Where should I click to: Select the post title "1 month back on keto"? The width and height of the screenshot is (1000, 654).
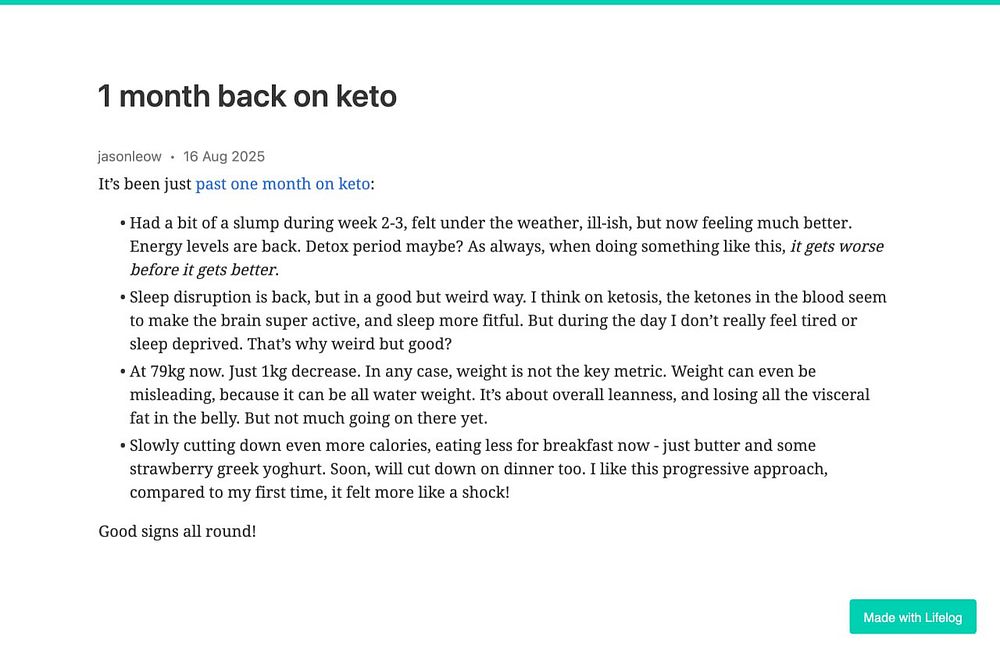tap(247, 97)
